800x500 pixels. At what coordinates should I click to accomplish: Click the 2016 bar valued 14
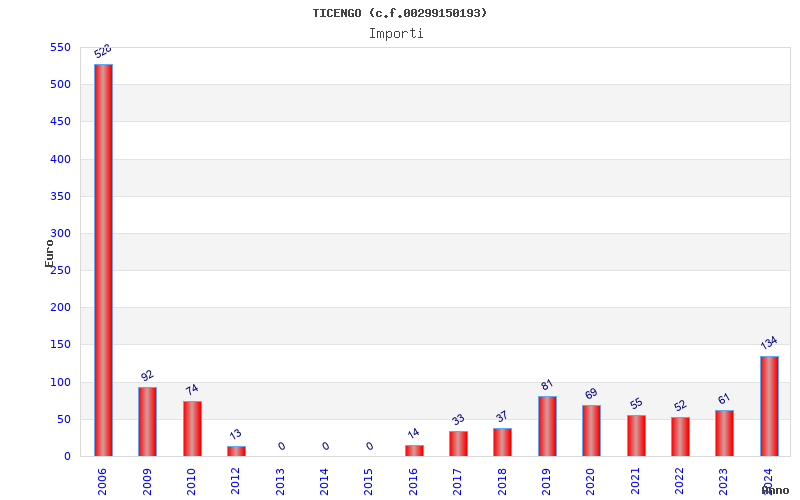[x=414, y=451]
